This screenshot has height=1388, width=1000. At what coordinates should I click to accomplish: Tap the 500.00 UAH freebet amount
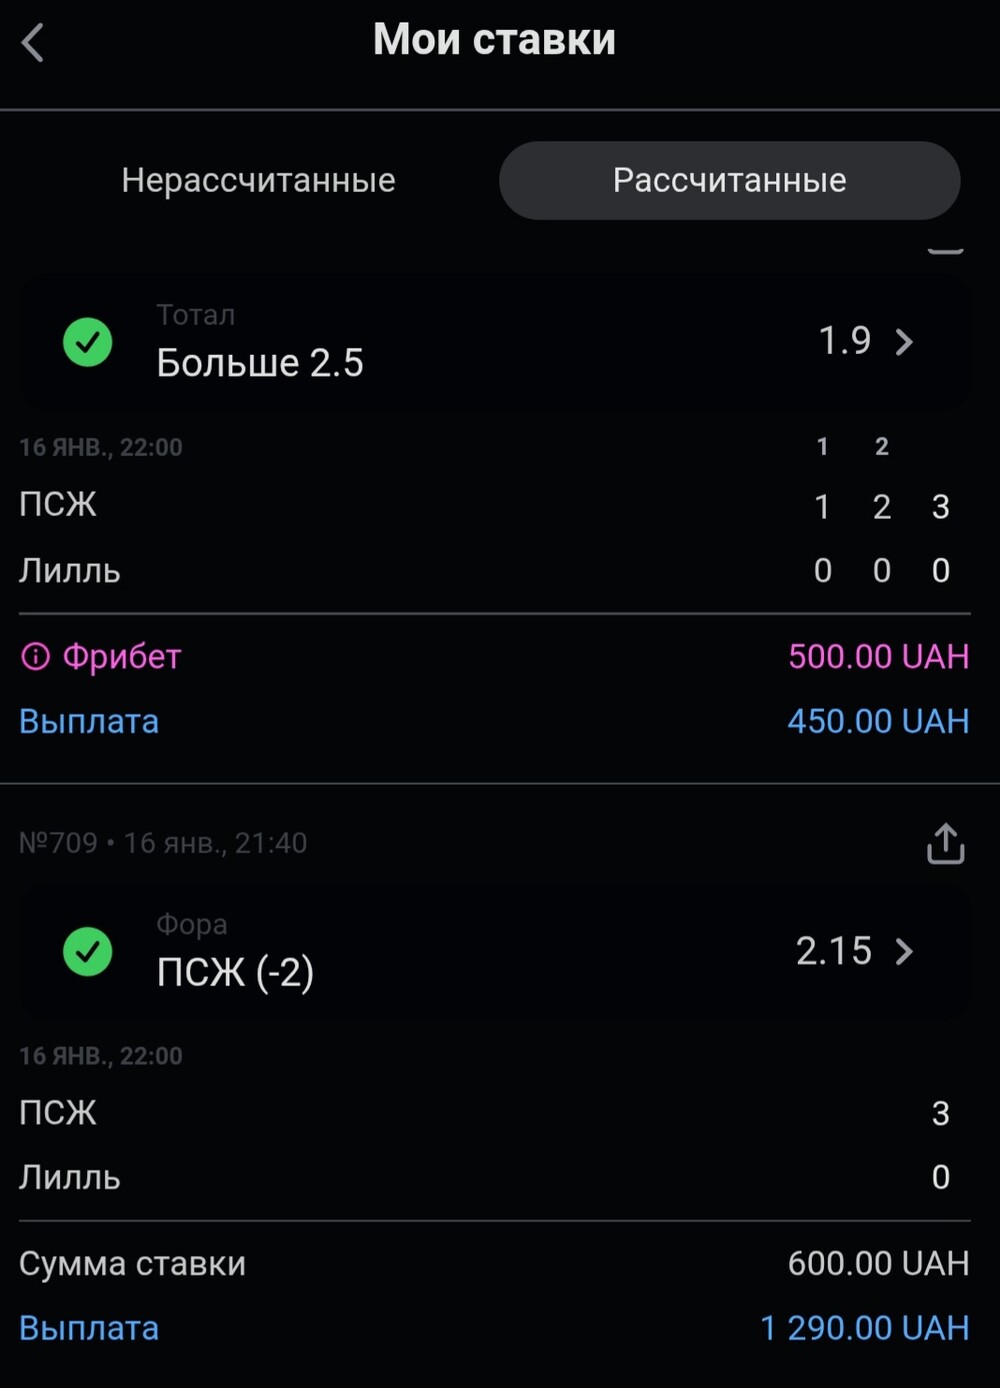pyautogui.click(x=878, y=657)
